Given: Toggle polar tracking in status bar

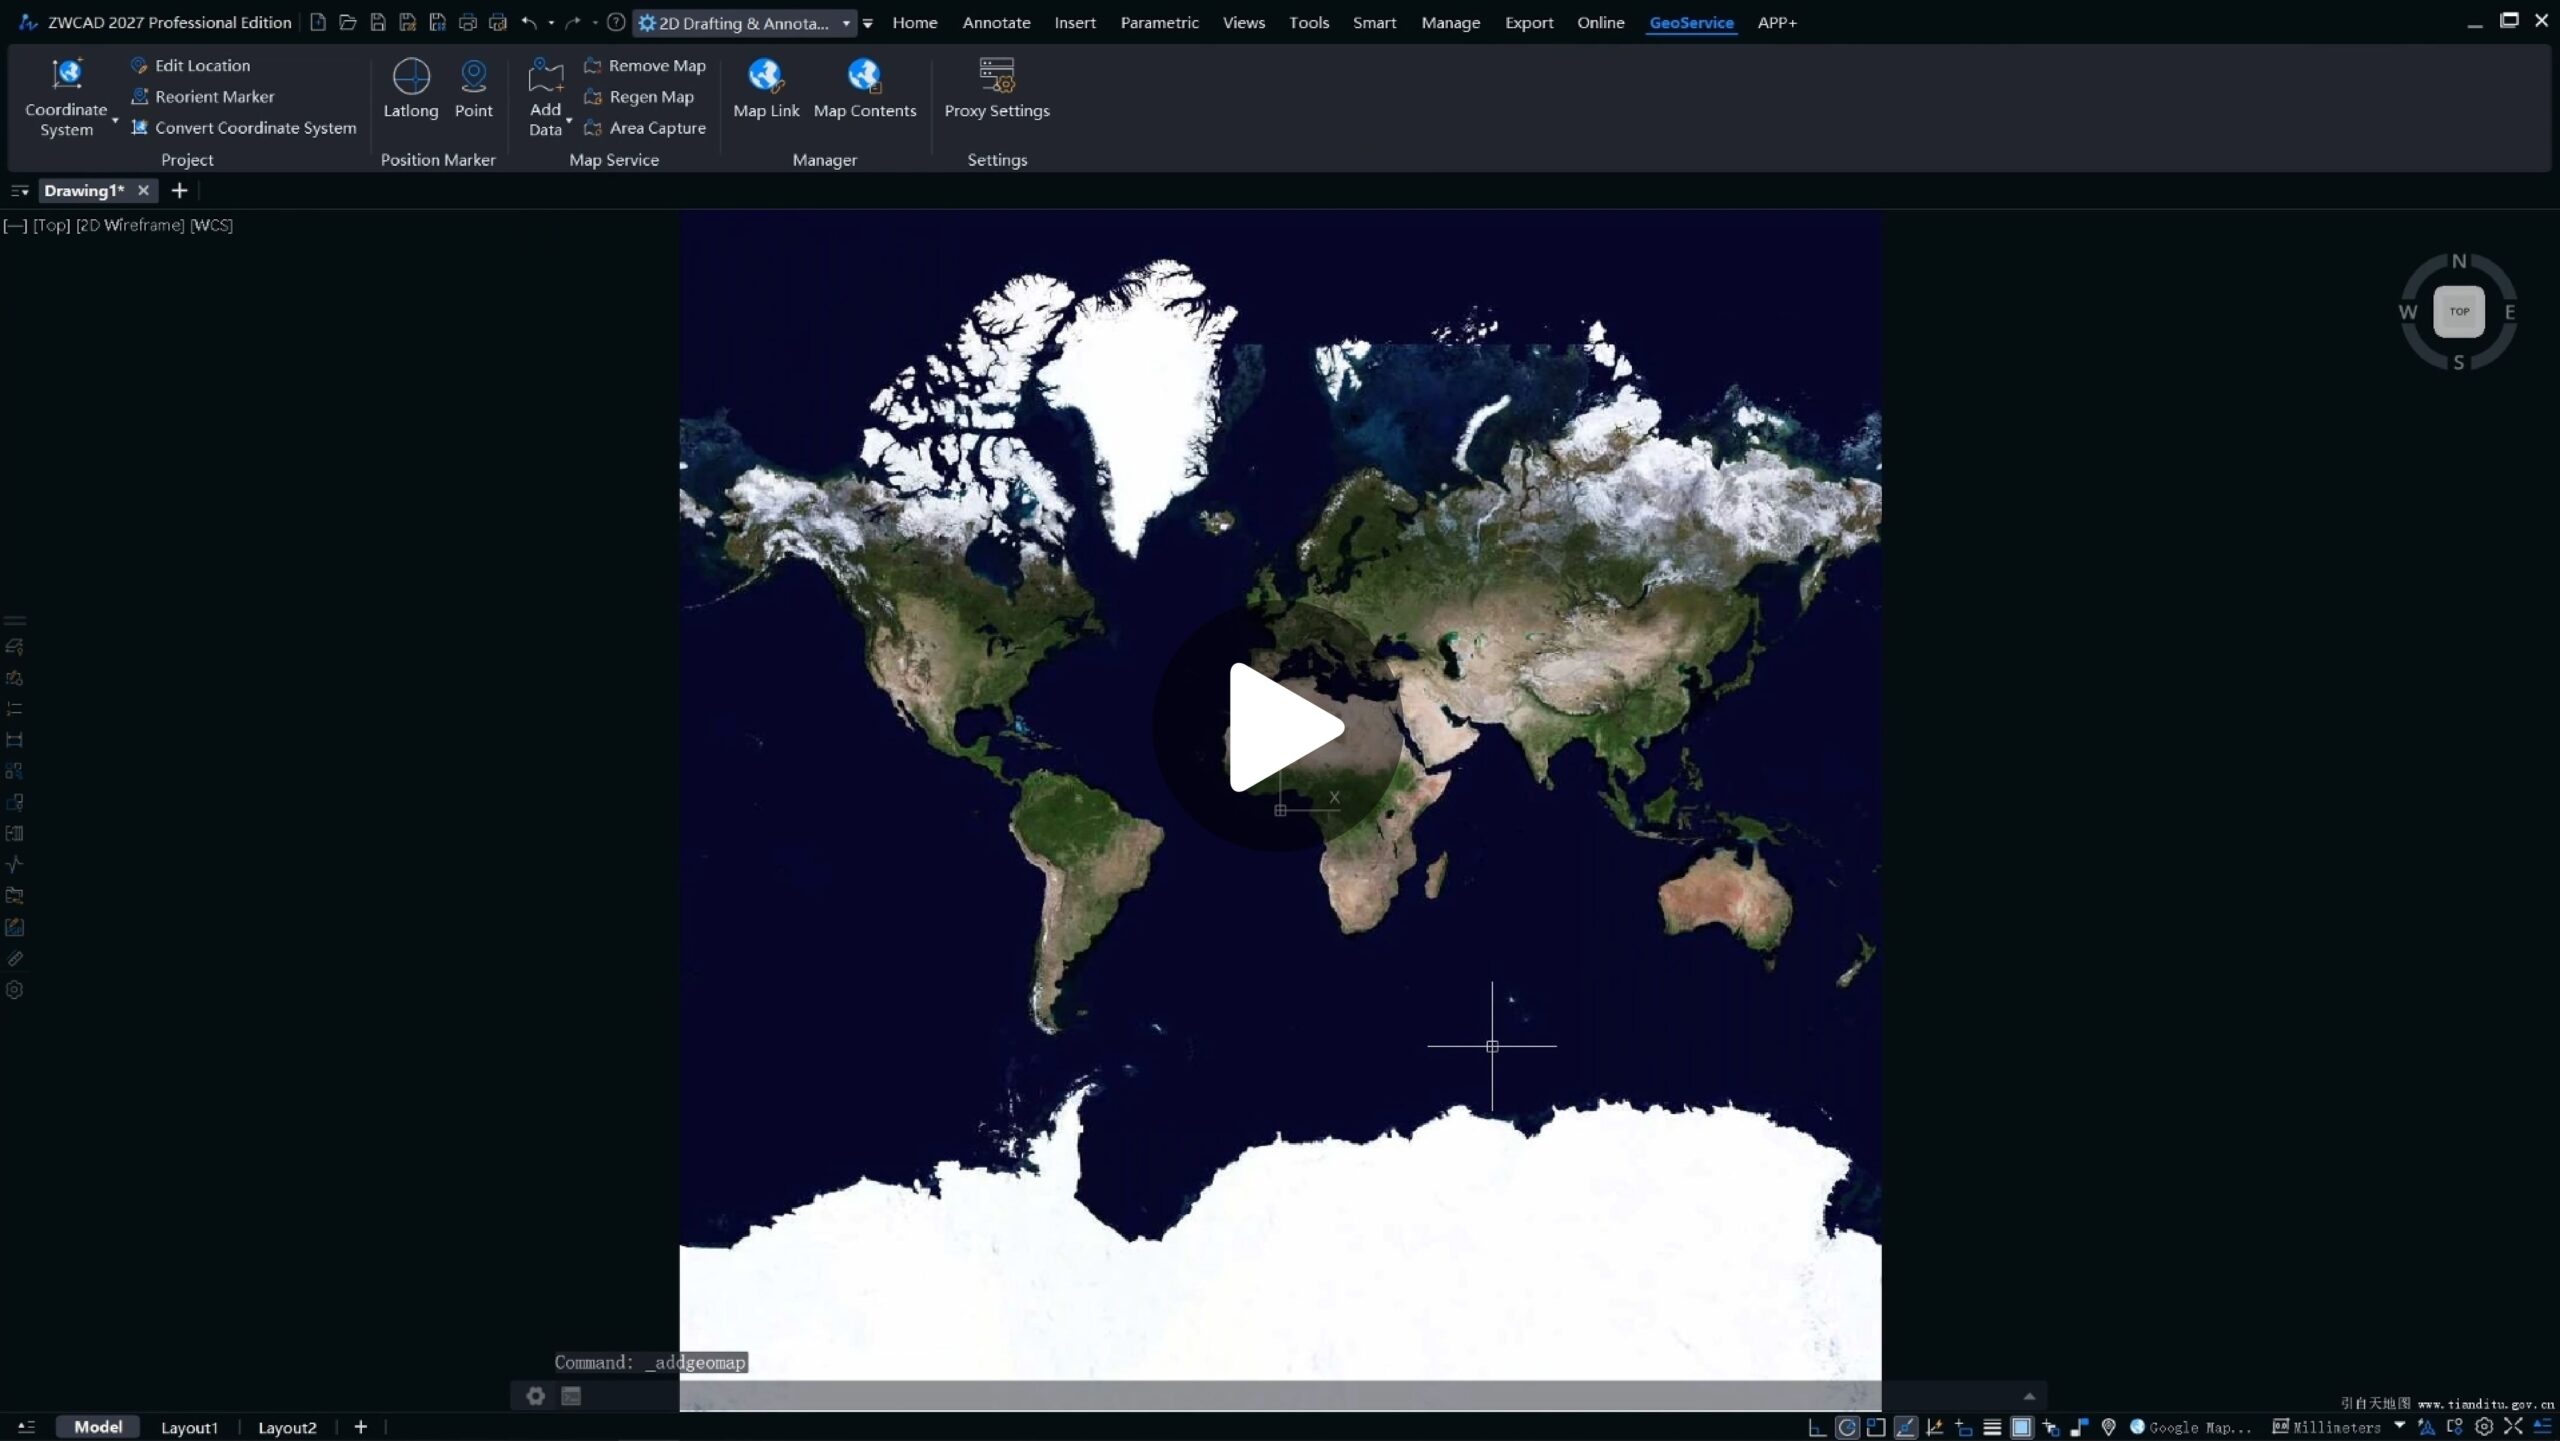Looking at the screenshot, I should [1847, 1427].
